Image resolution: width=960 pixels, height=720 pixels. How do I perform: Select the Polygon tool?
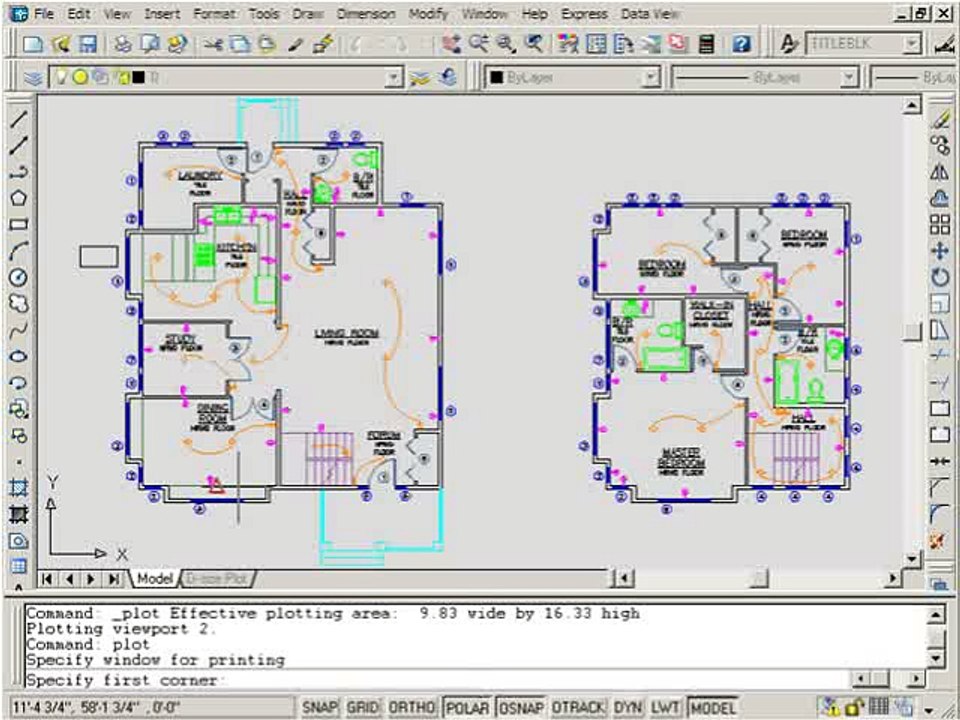(18, 198)
